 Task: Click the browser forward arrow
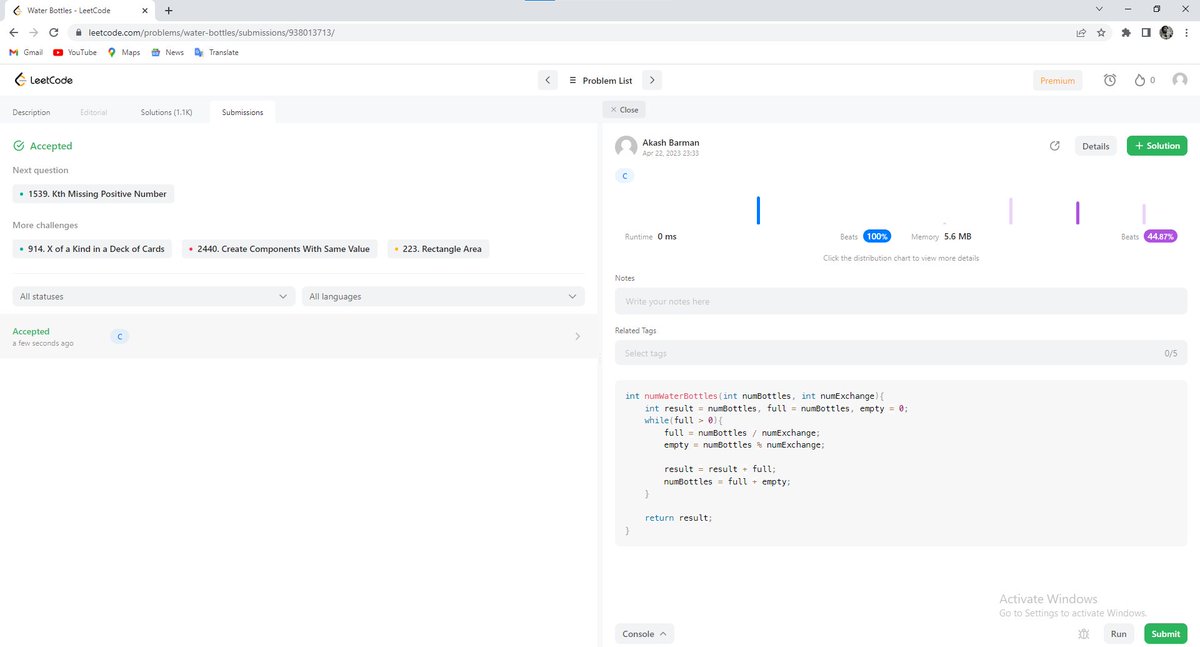(x=33, y=32)
